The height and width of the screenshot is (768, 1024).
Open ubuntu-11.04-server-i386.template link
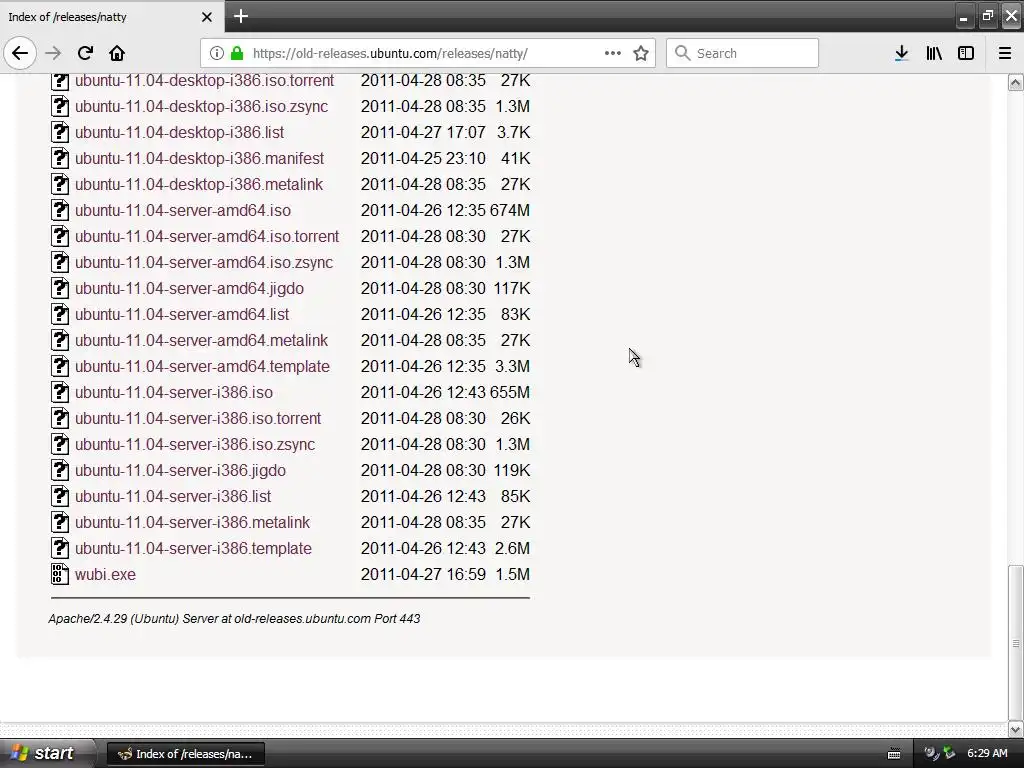click(193, 549)
